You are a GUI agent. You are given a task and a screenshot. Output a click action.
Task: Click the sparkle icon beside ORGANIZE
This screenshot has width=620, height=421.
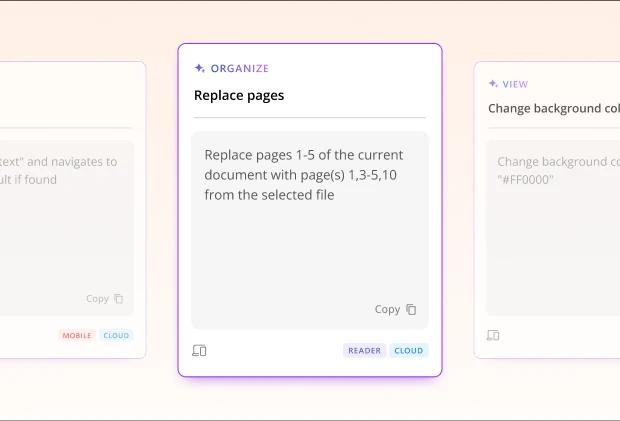coord(200,69)
